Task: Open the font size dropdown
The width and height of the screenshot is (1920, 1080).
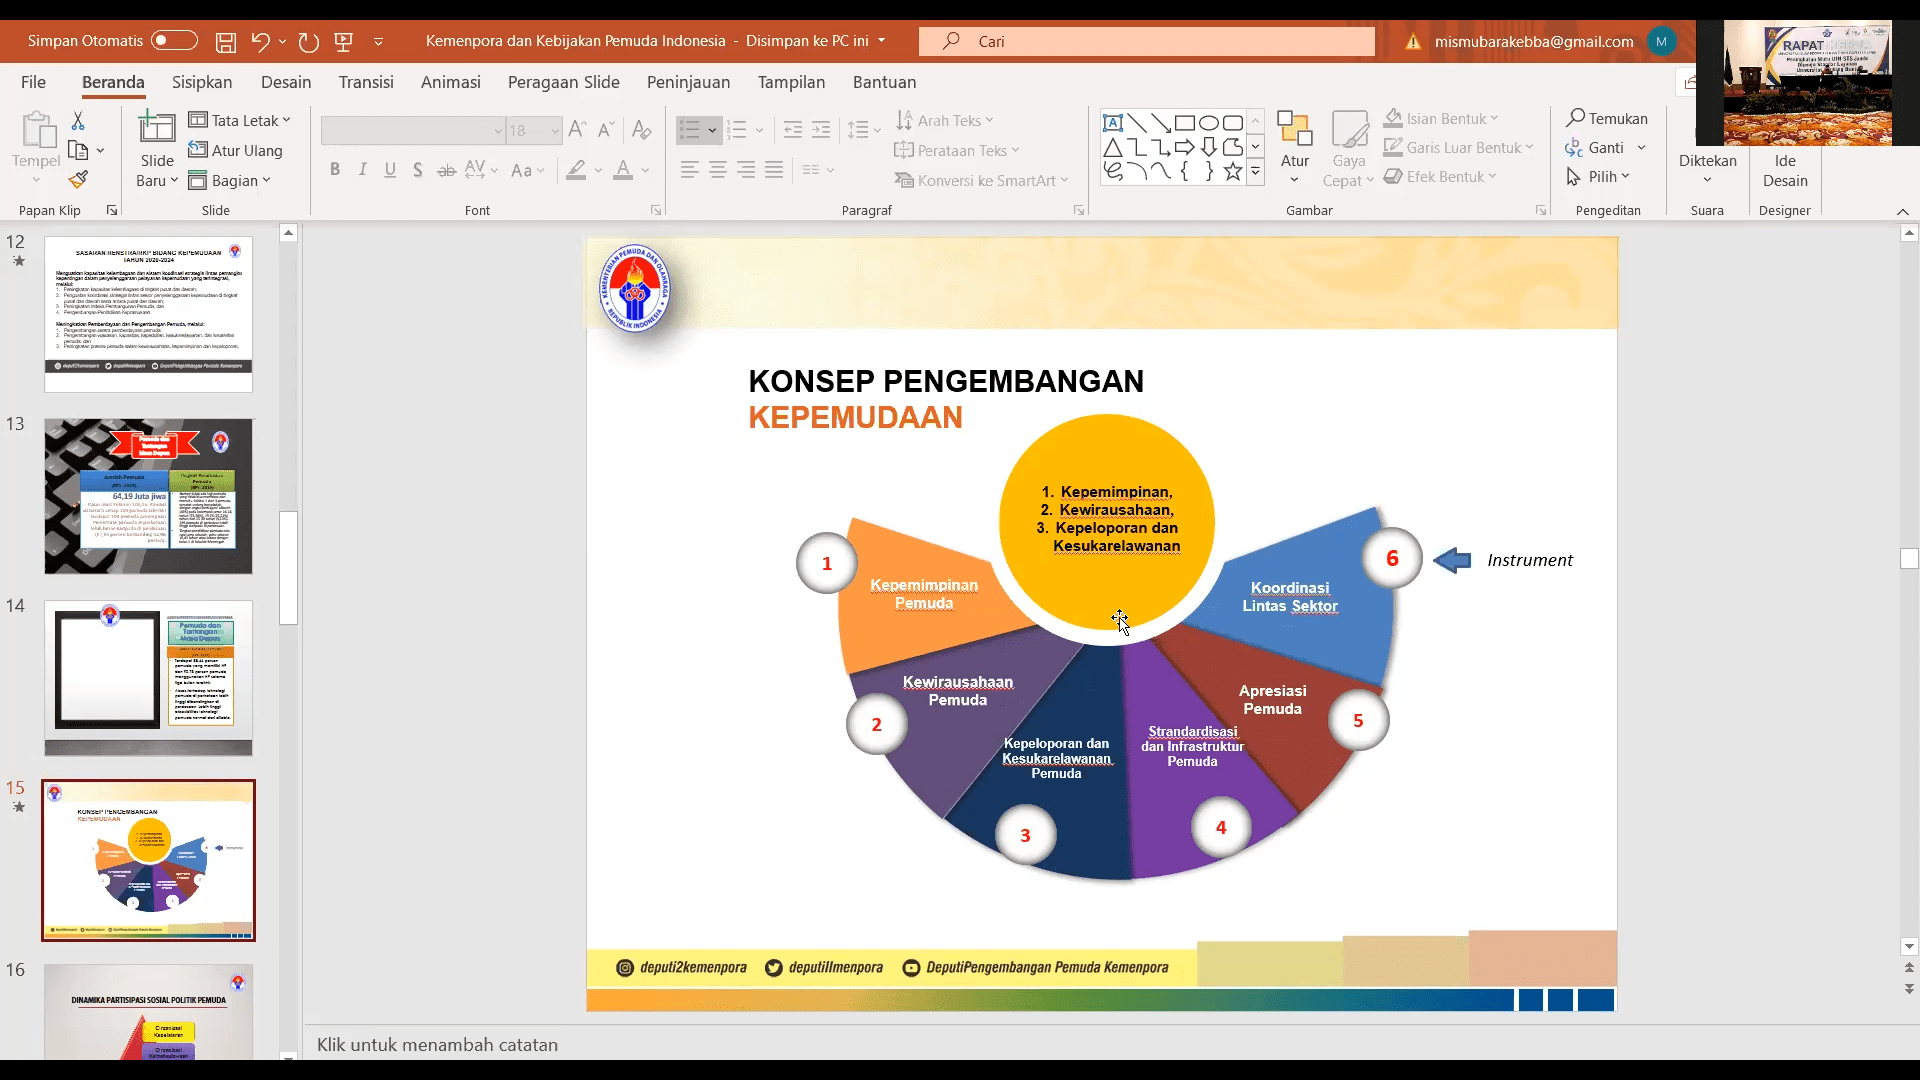Action: tap(555, 131)
